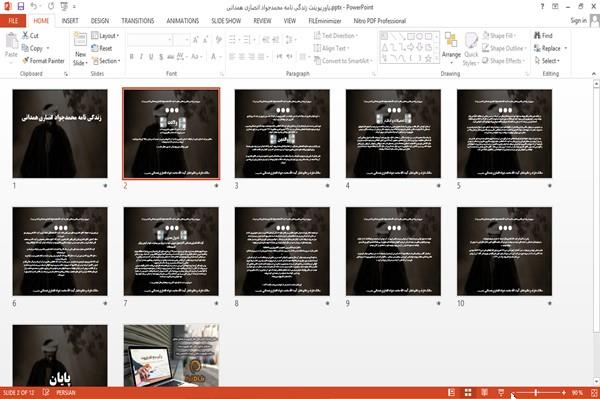Viewport: 600px width, 399px height.
Task: Click the zoom slider handle
Action: 536,392
